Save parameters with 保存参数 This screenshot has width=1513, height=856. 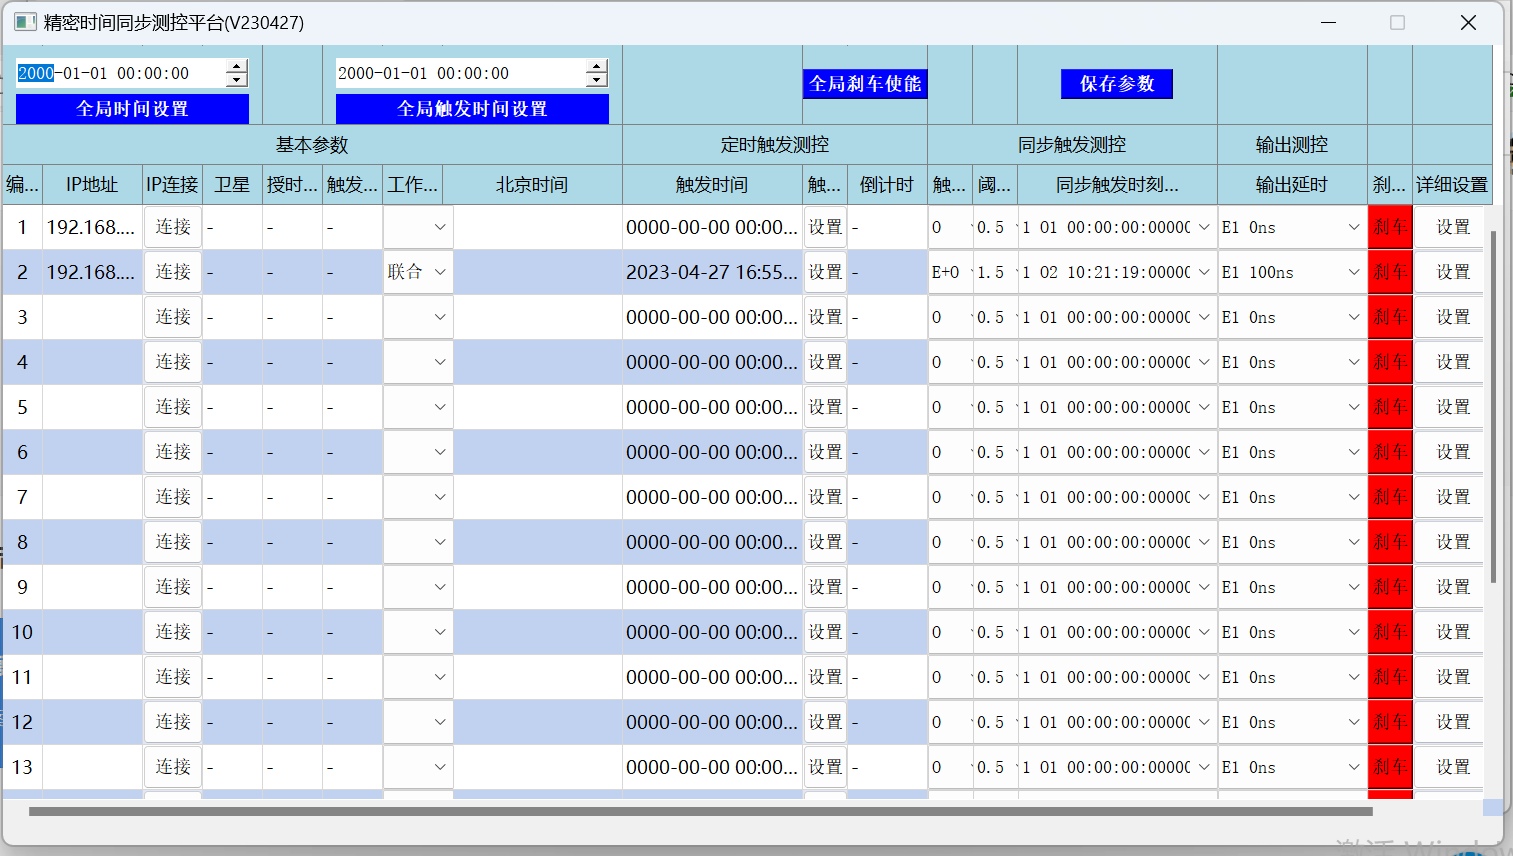(1117, 84)
